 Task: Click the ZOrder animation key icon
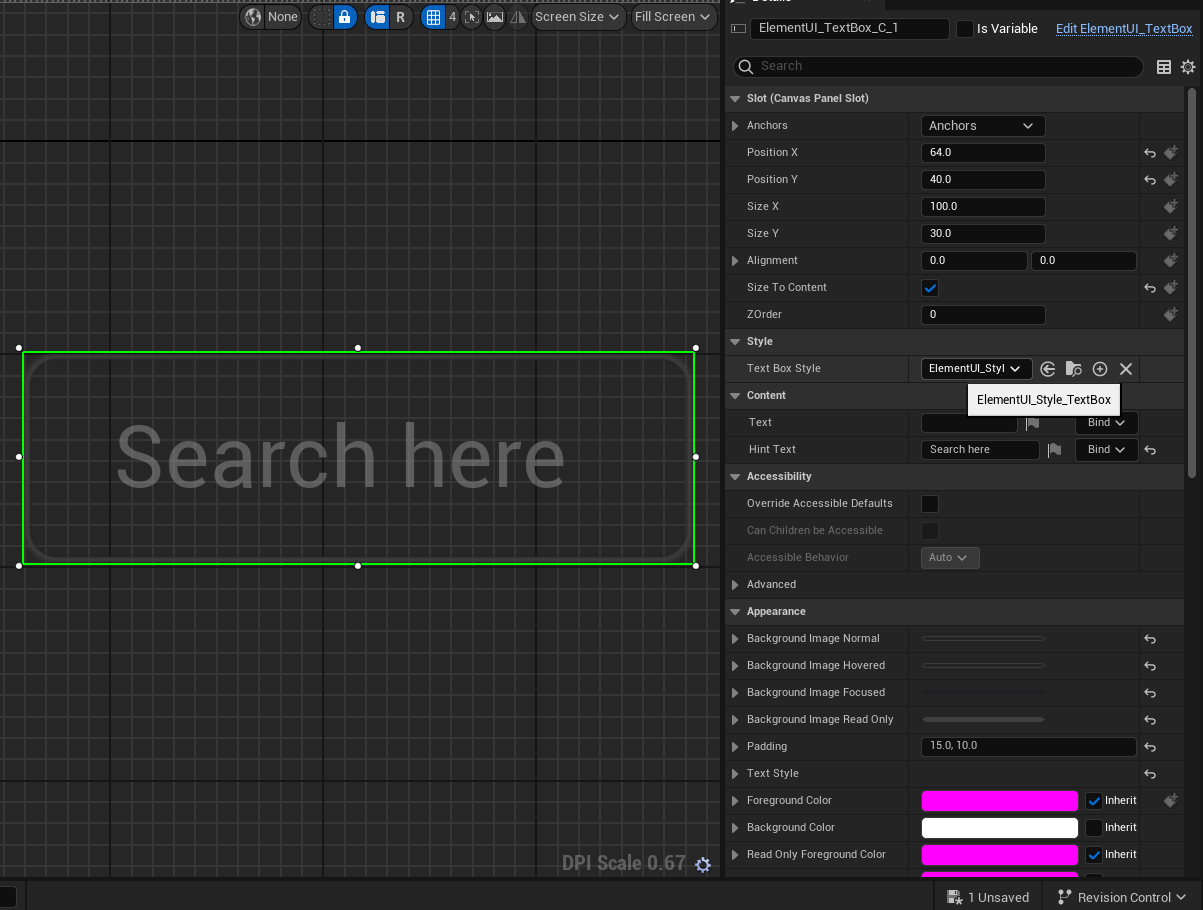pos(1171,315)
